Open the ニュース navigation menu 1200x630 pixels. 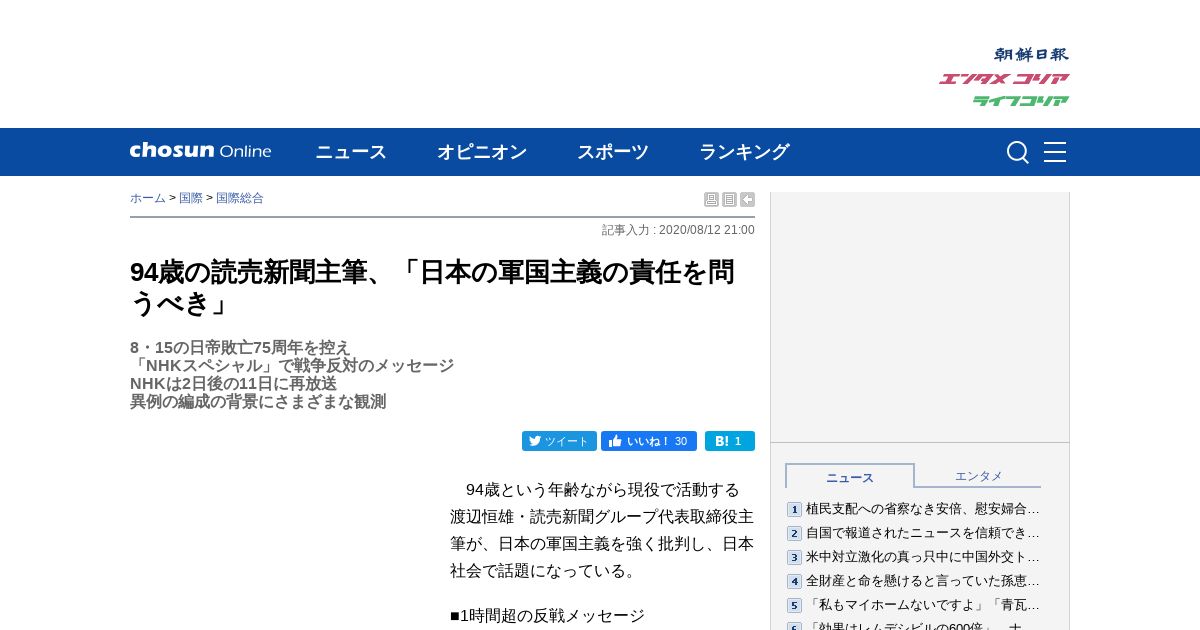pyautogui.click(x=351, y=152)
